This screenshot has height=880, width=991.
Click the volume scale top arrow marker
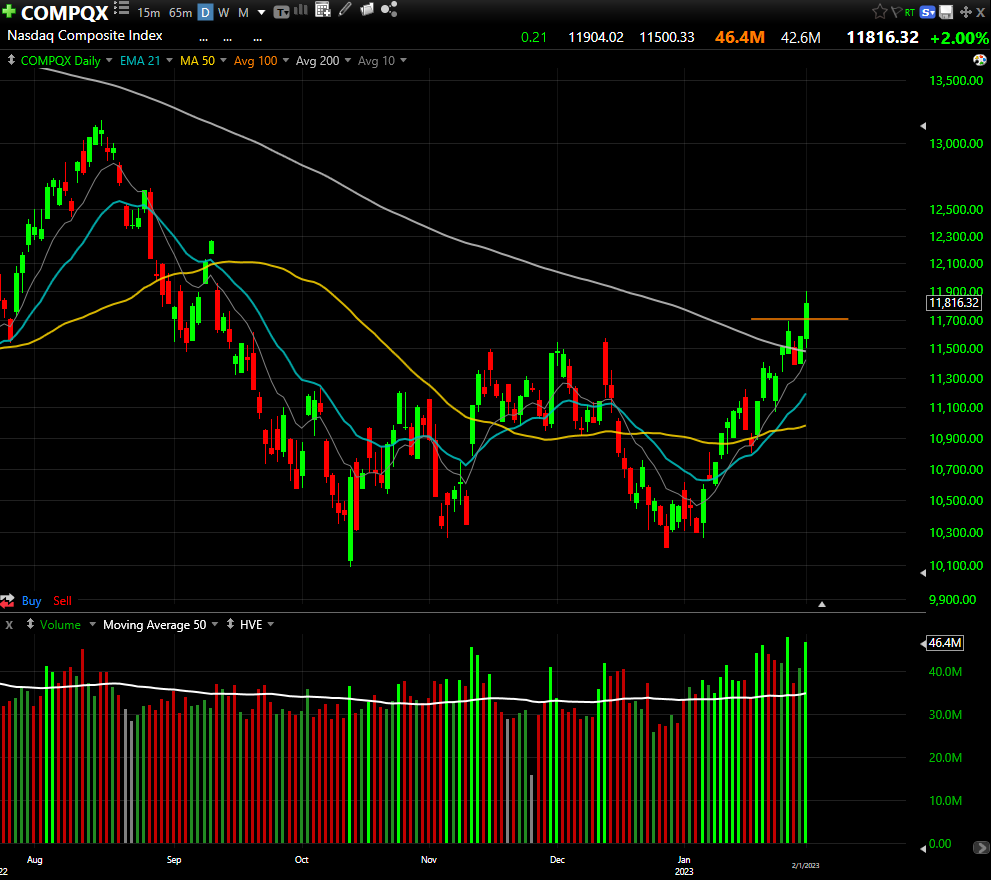(x=923, y=644)
